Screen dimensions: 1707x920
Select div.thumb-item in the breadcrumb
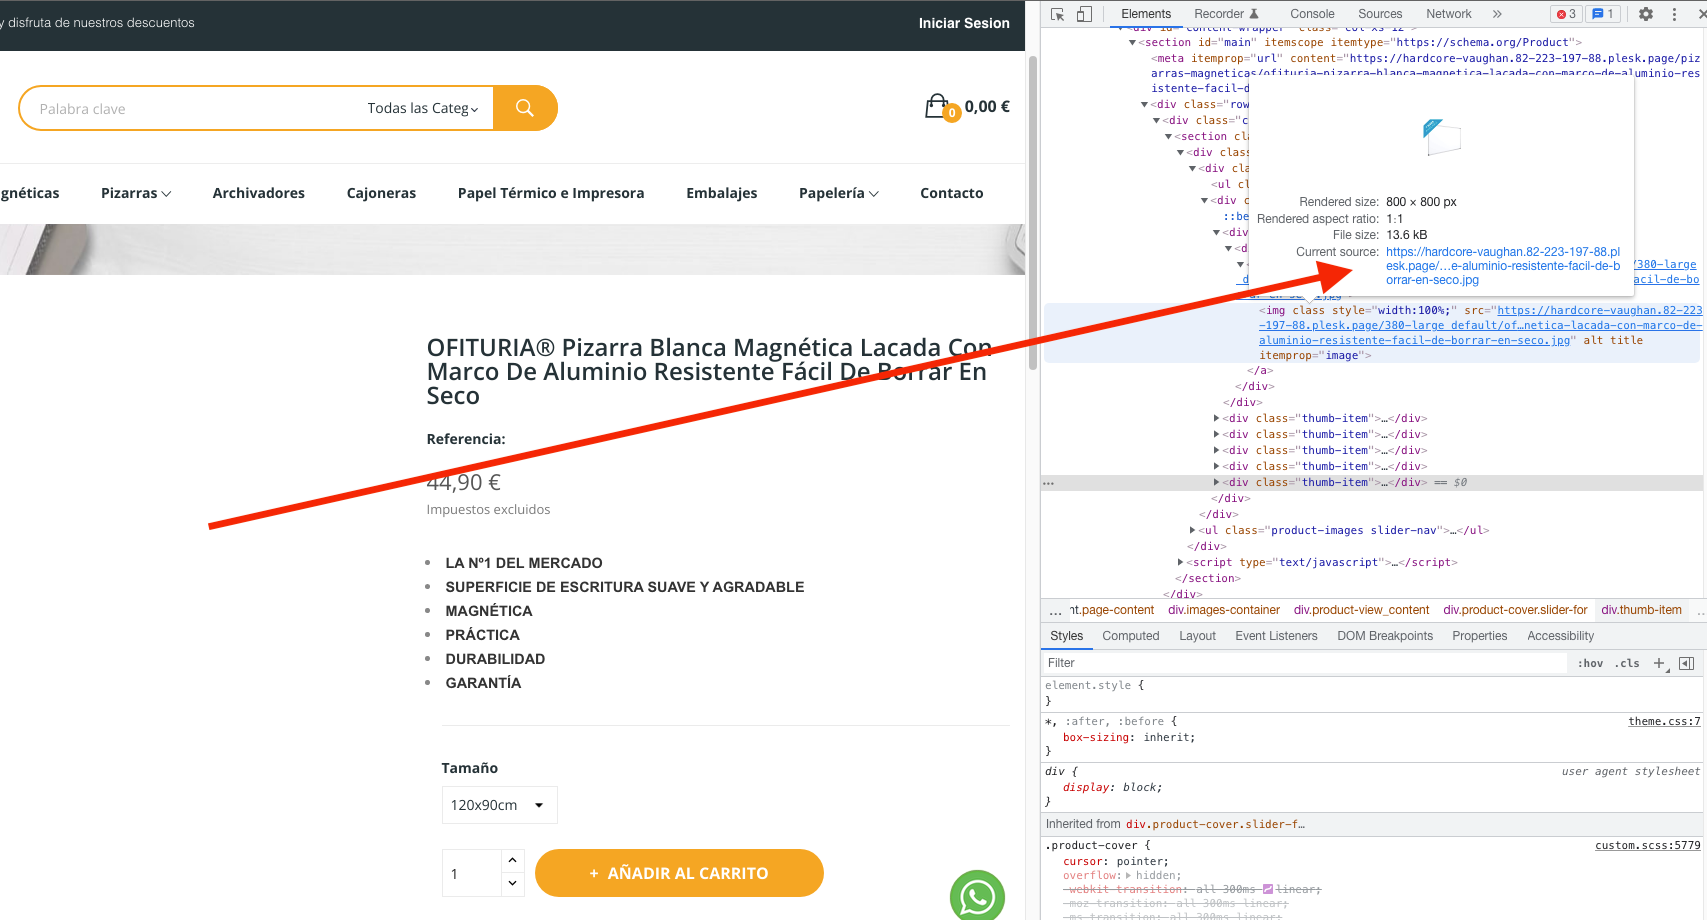pyautogui.click(x=1642, y=610)
